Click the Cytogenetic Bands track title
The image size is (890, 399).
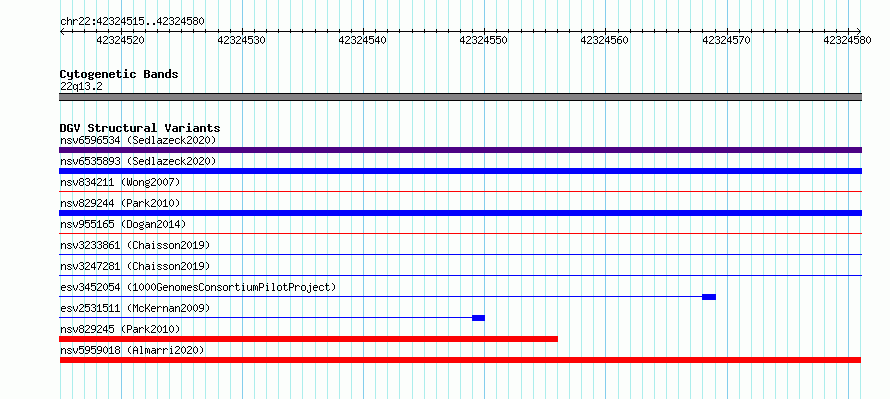pos(119,74)
